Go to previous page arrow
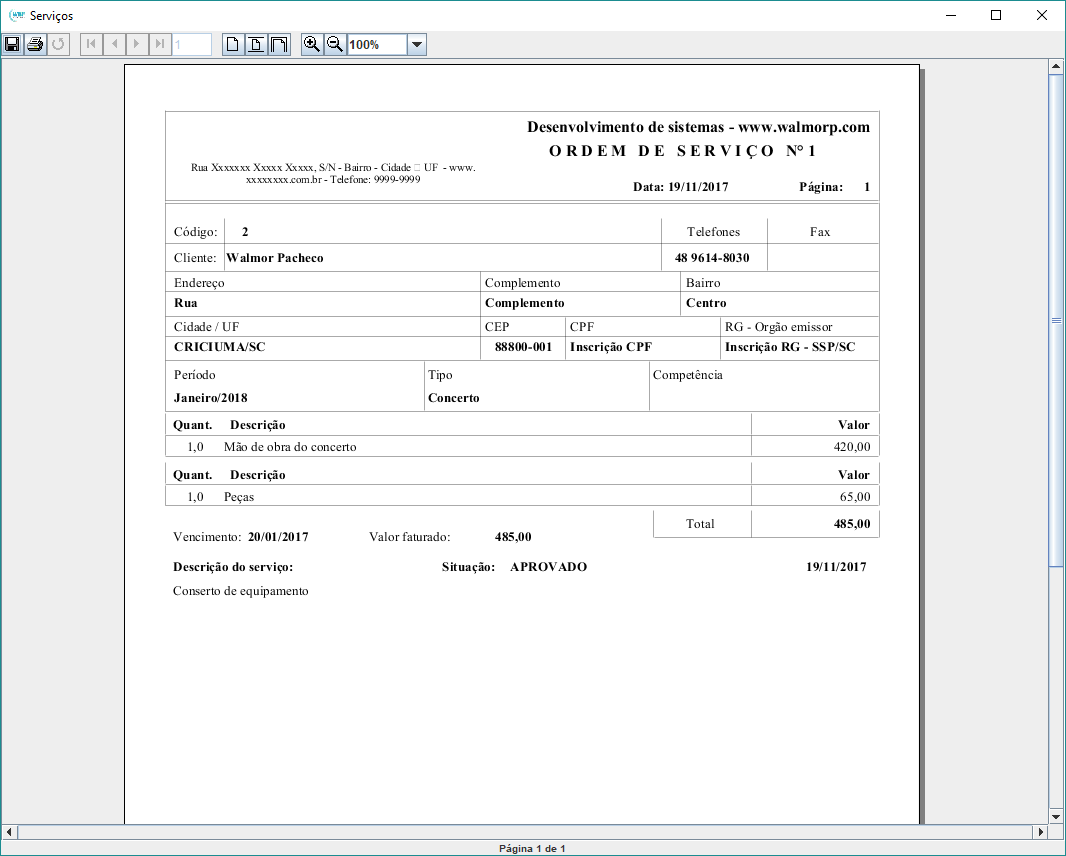Viewport: 1066px width, 856px height. tap(114, 44)
